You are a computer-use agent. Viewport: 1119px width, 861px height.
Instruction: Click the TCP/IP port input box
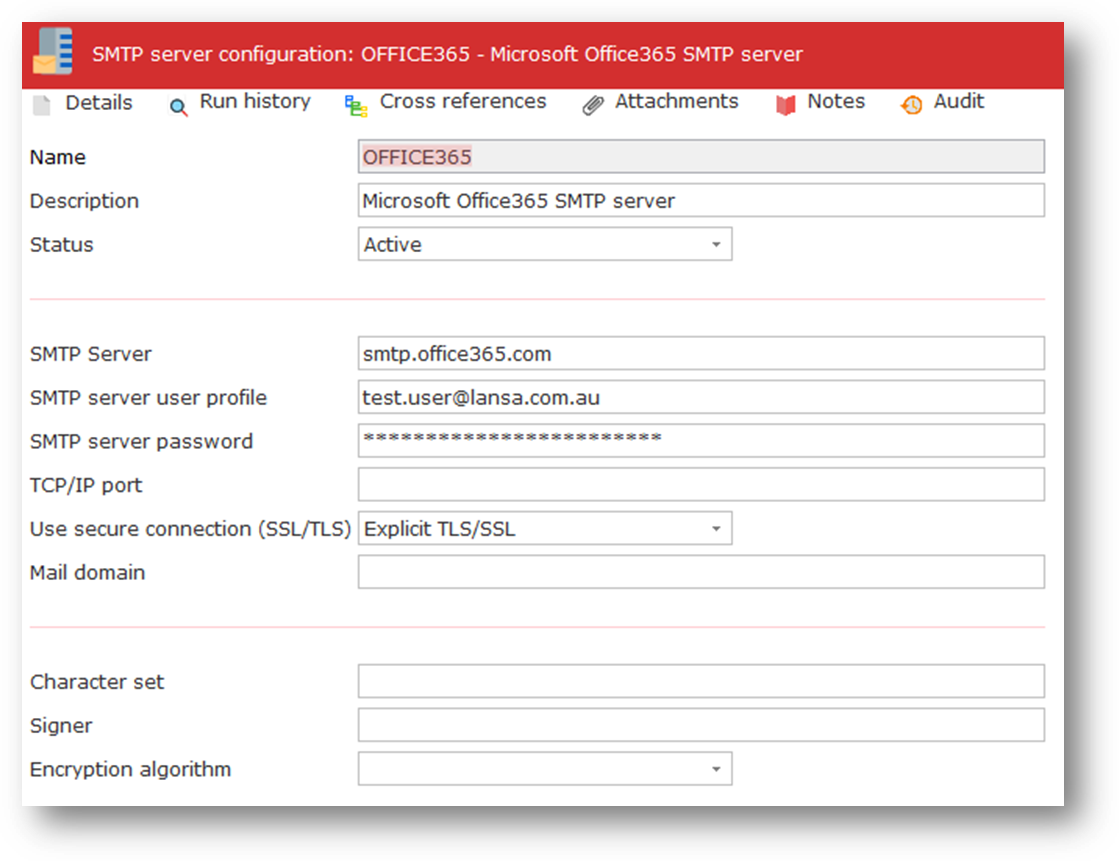pyautogui.click(x=700, y=485)
